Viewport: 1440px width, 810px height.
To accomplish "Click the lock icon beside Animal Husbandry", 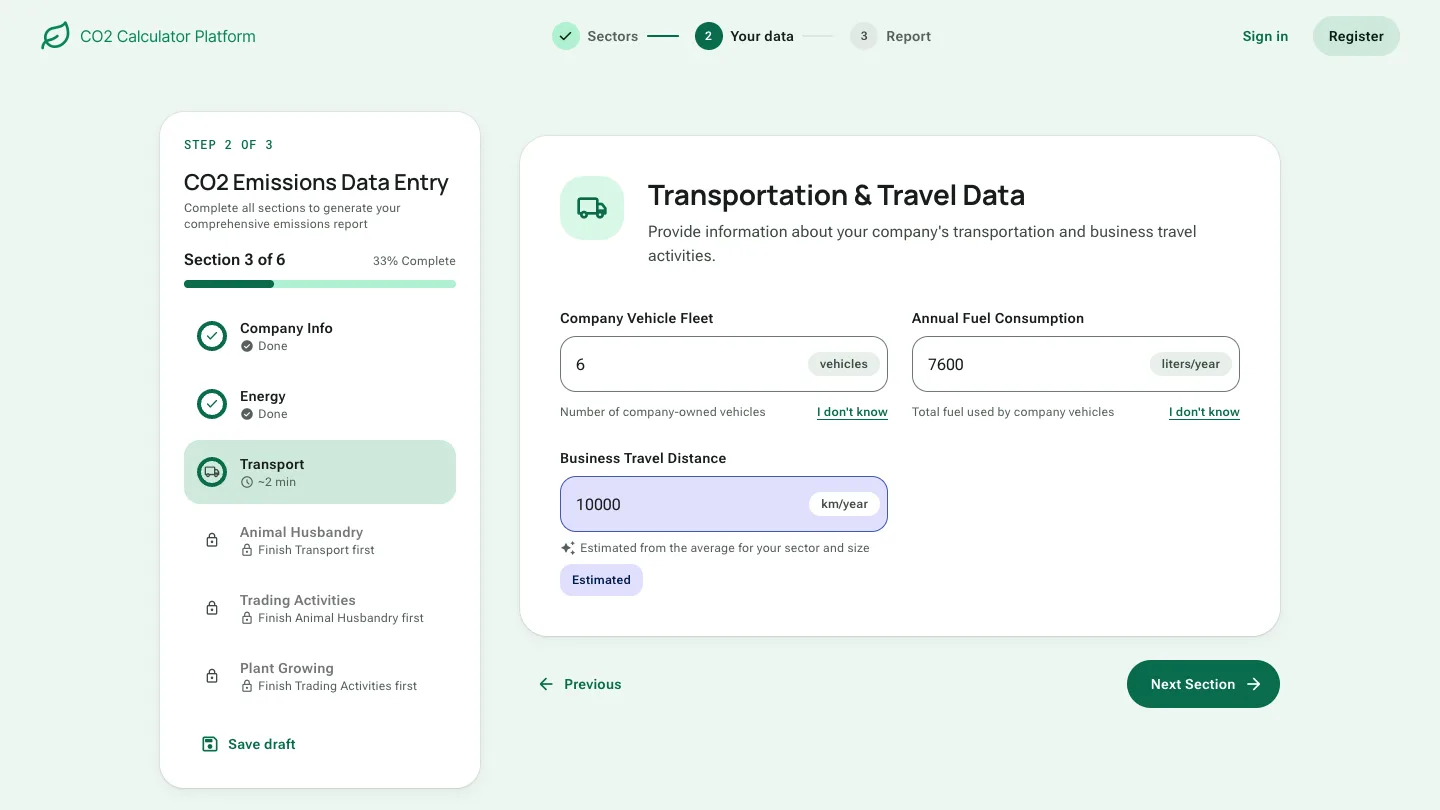I will (x=212, y=540).
